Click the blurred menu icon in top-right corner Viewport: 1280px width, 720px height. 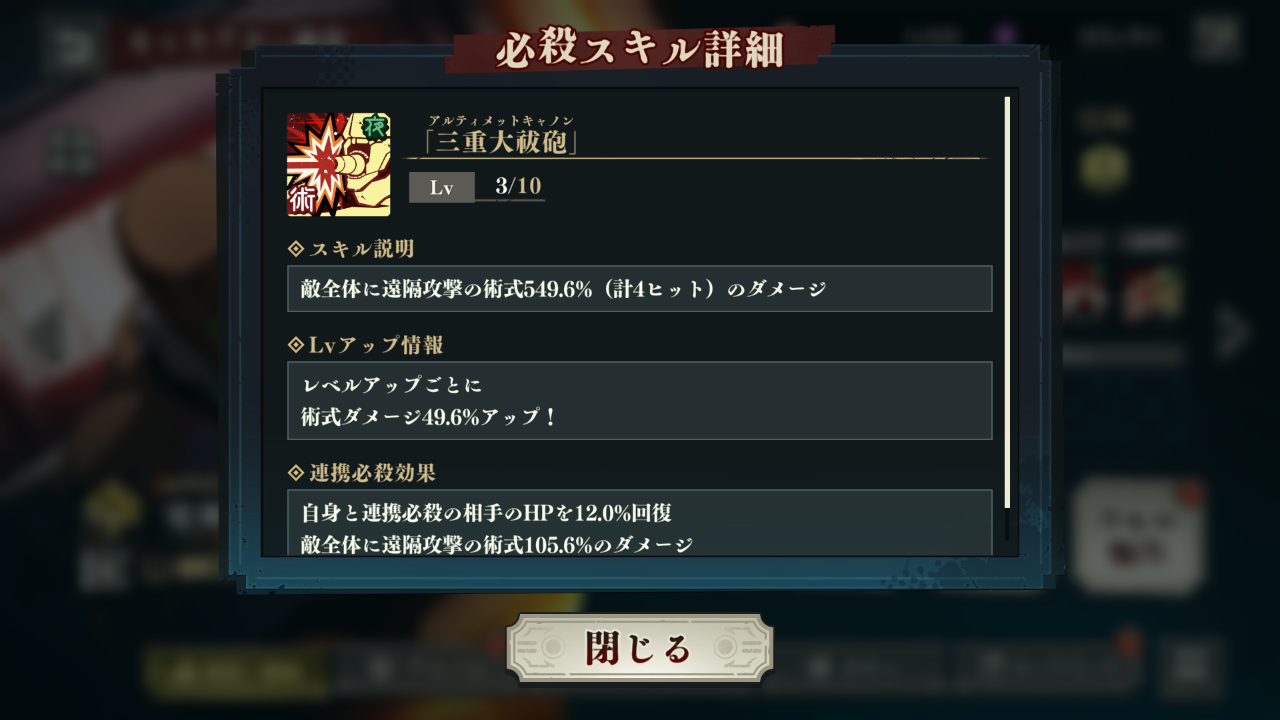click(x=1215, y=40)
